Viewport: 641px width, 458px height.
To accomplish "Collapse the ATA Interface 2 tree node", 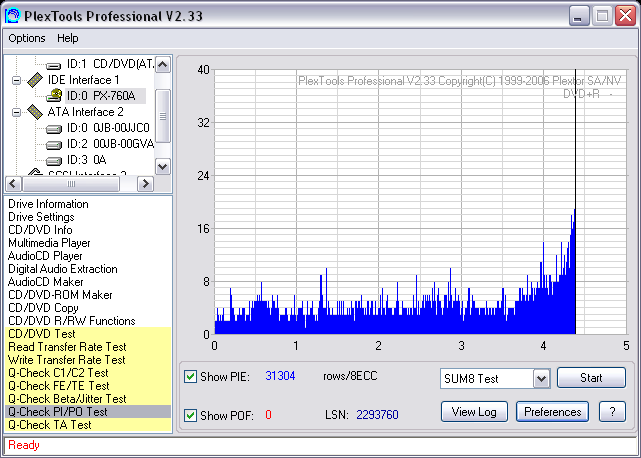I will click(x=16, y=112).
